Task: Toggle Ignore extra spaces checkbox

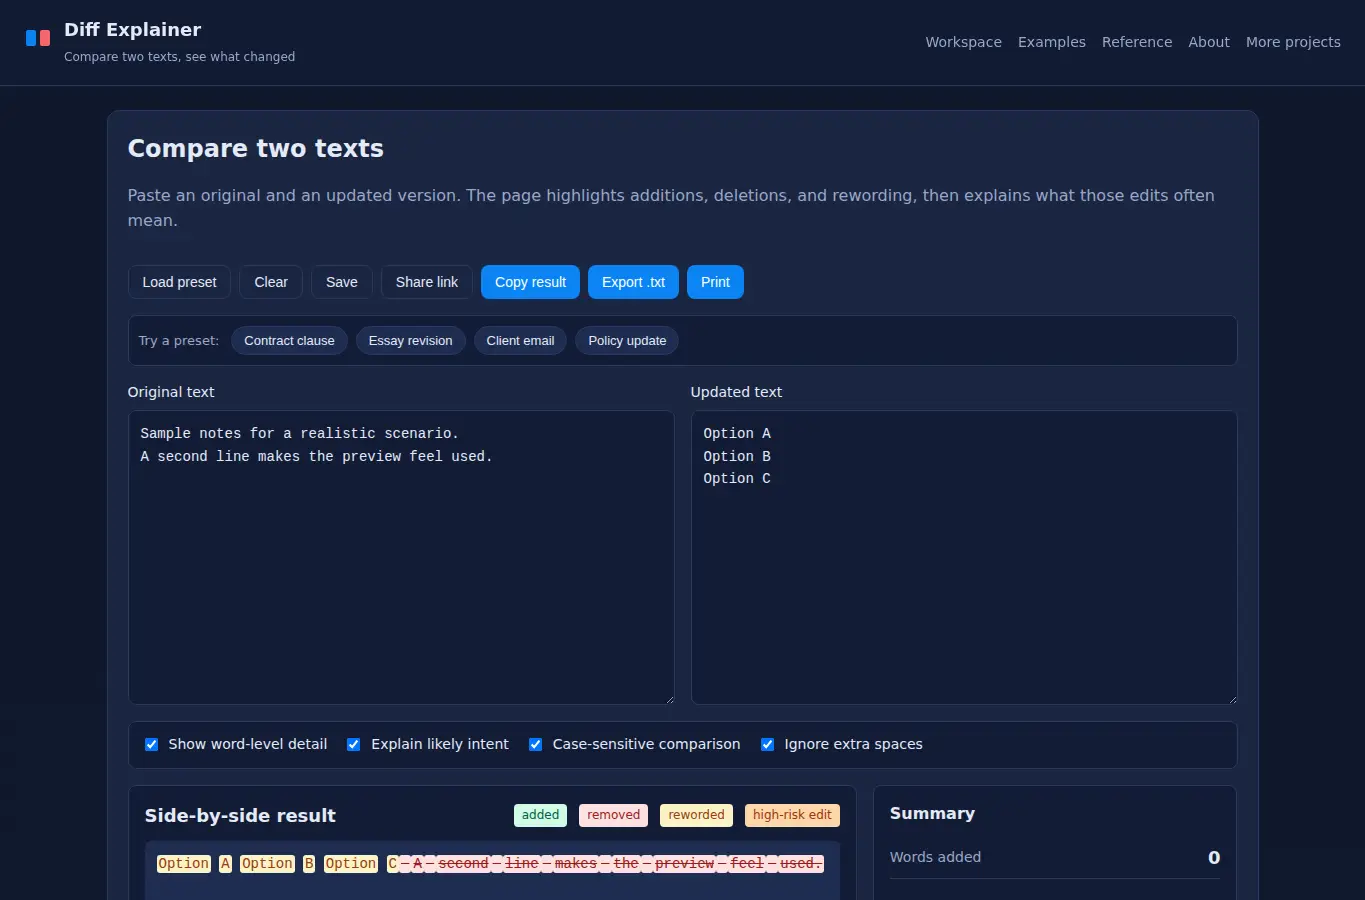Action: pyautogui.click(x=768, y=744)
